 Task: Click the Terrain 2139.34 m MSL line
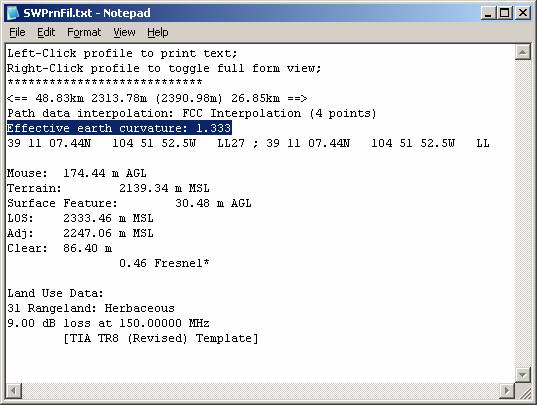(108, 188)
